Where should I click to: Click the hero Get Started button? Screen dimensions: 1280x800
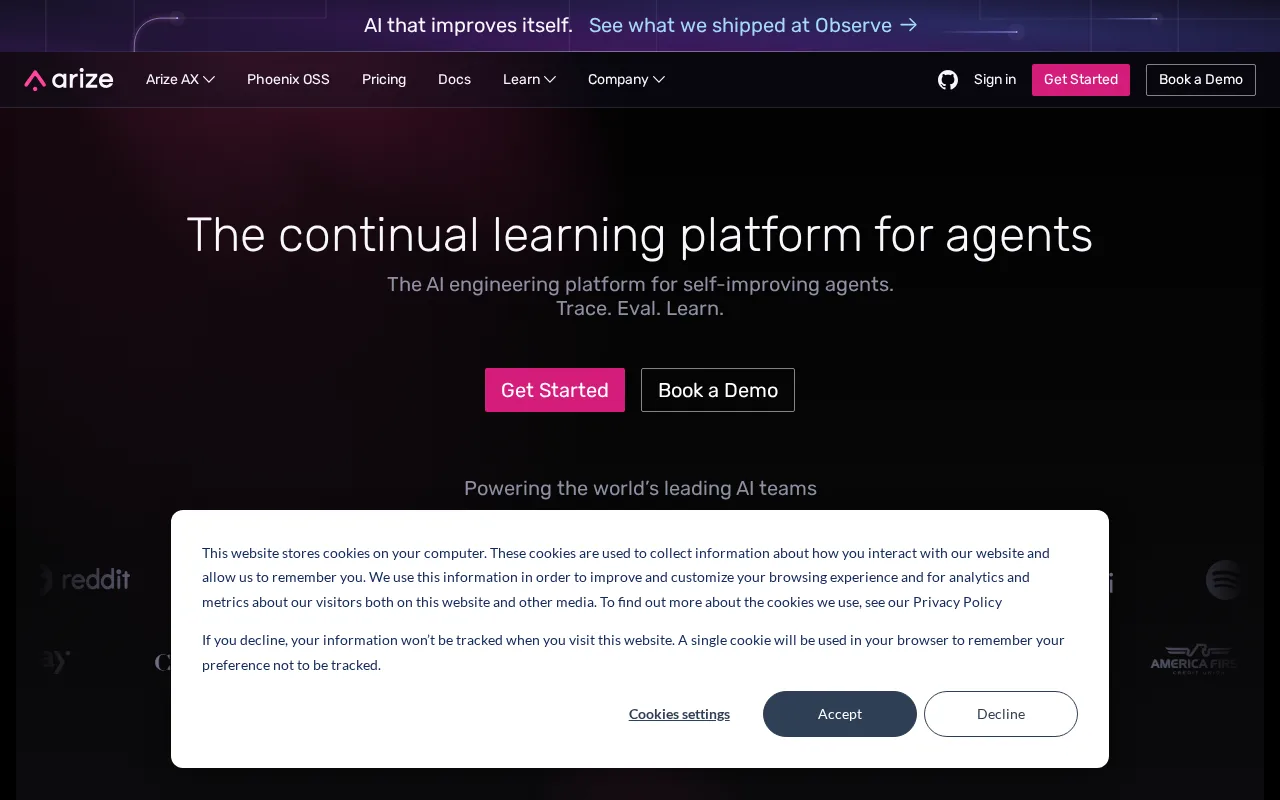[555, 390]
